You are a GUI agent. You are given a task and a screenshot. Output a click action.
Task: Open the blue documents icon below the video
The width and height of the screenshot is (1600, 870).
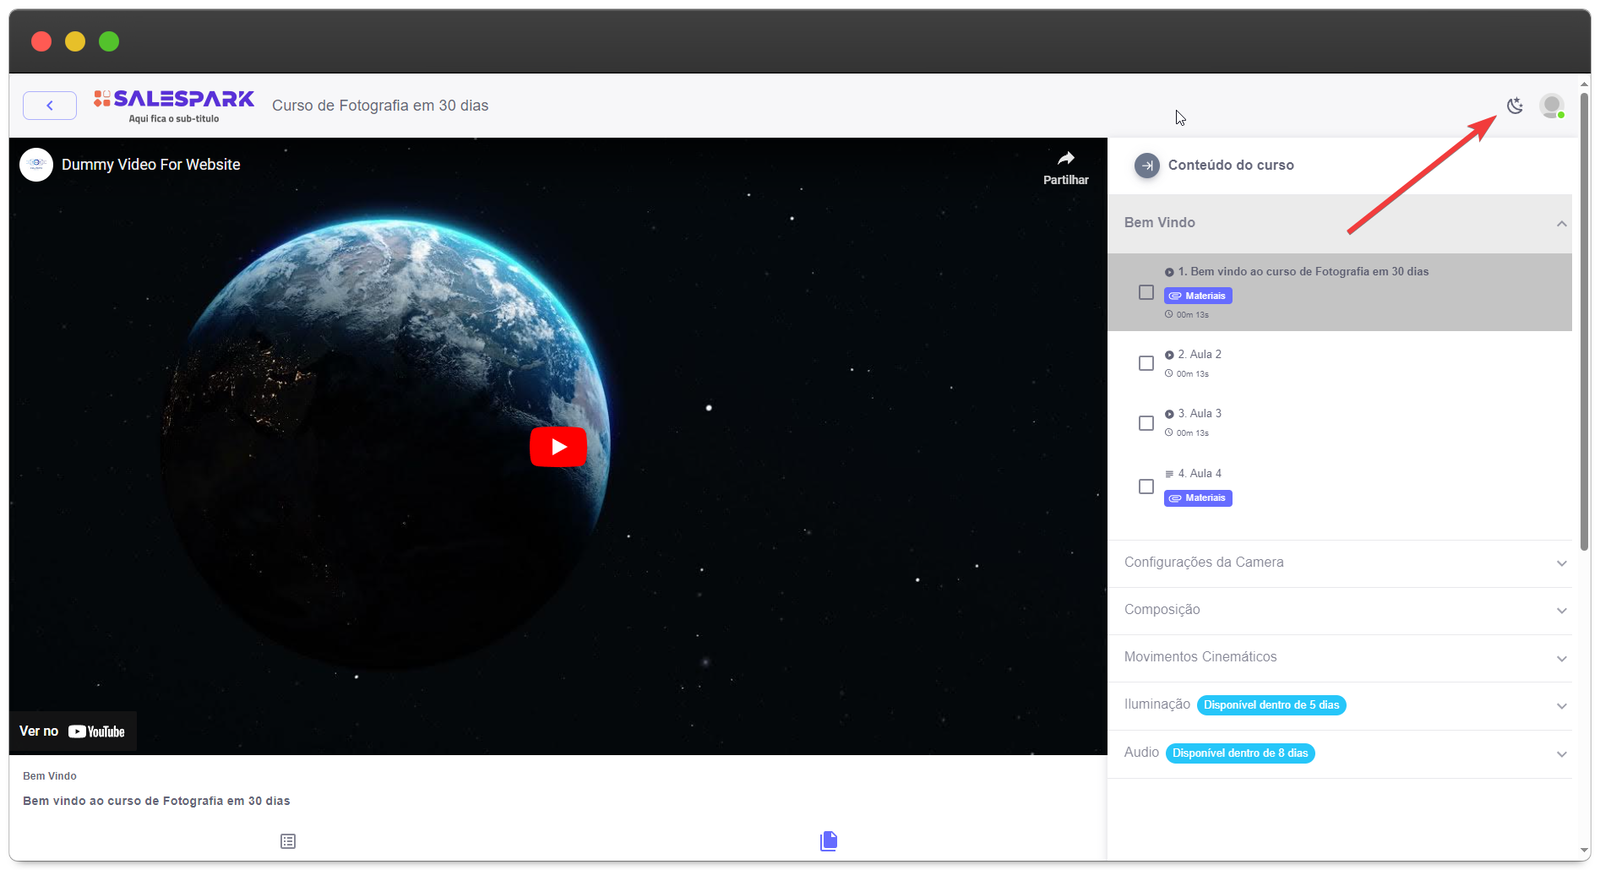[x=828, y=841]
